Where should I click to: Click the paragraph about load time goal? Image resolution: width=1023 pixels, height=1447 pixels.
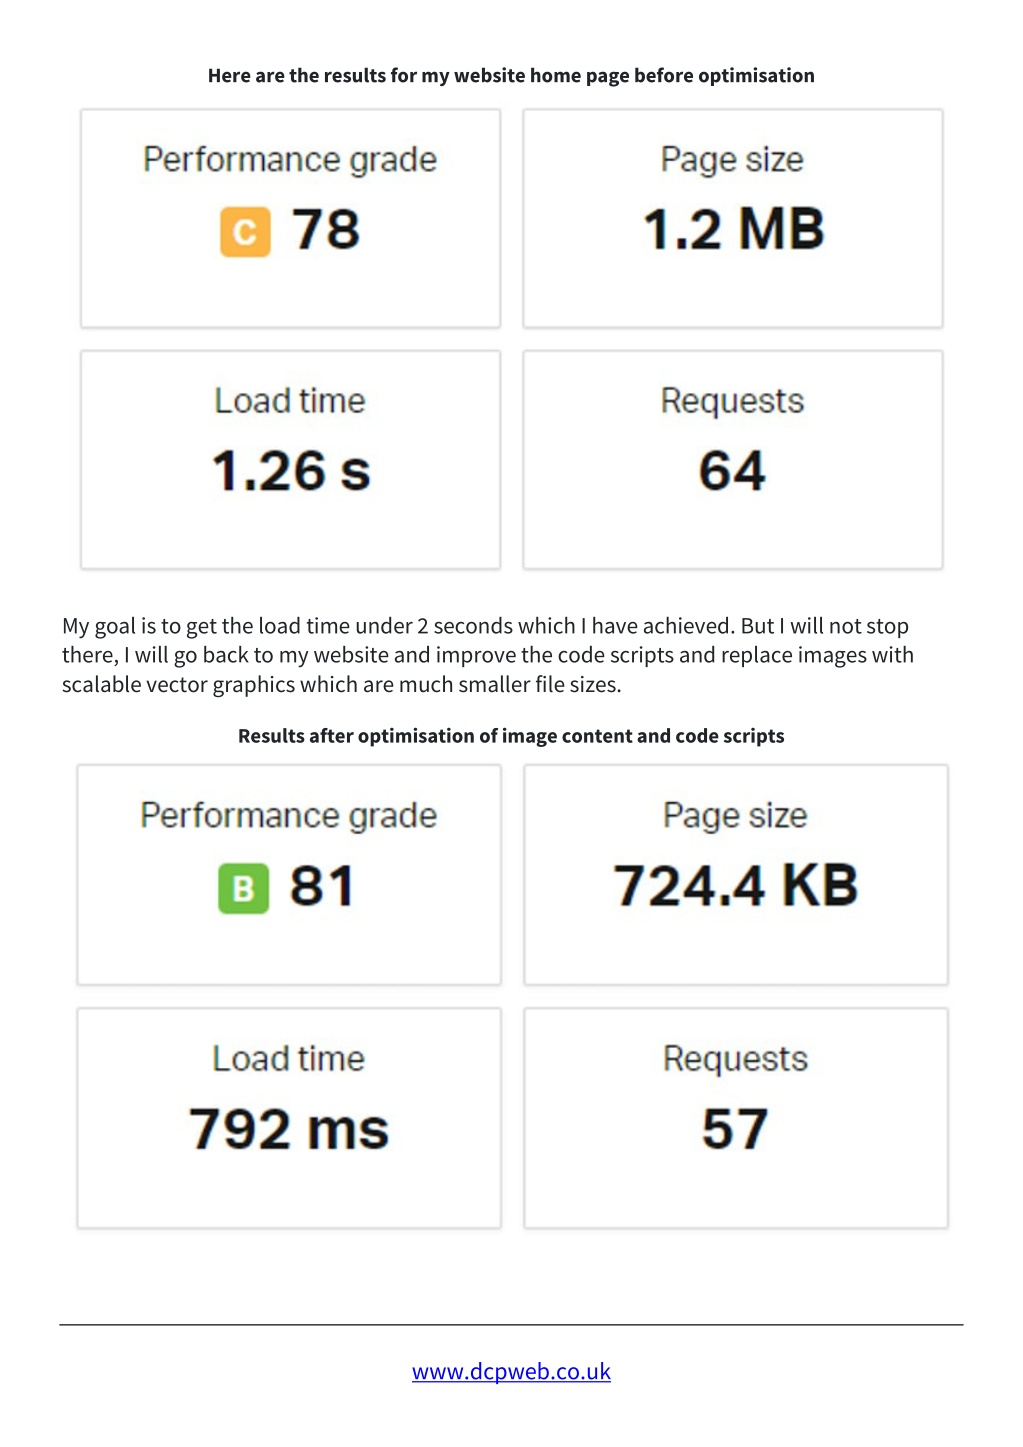(x=488, y=655)
